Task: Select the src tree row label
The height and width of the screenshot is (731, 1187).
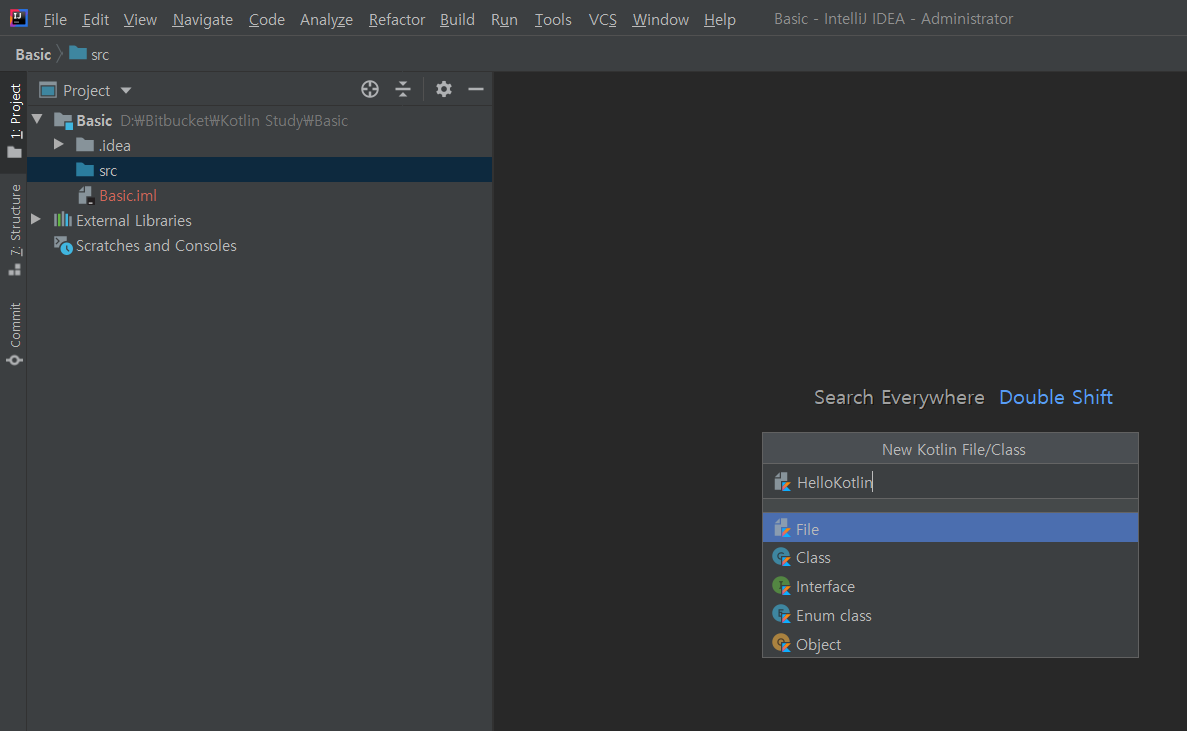Action: coord(108,171)
